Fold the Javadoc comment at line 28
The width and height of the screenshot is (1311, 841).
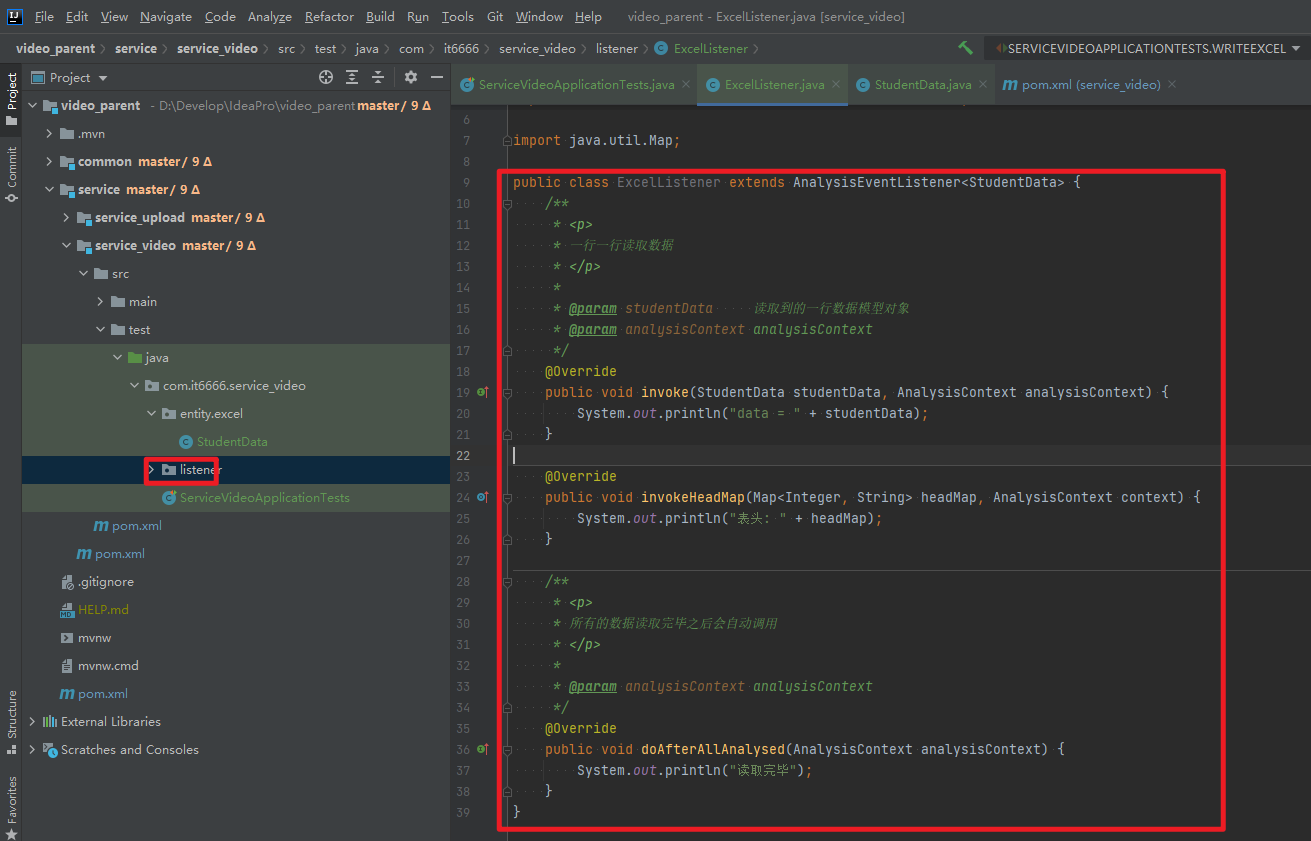pyautogui.click(x=507, y=581)
